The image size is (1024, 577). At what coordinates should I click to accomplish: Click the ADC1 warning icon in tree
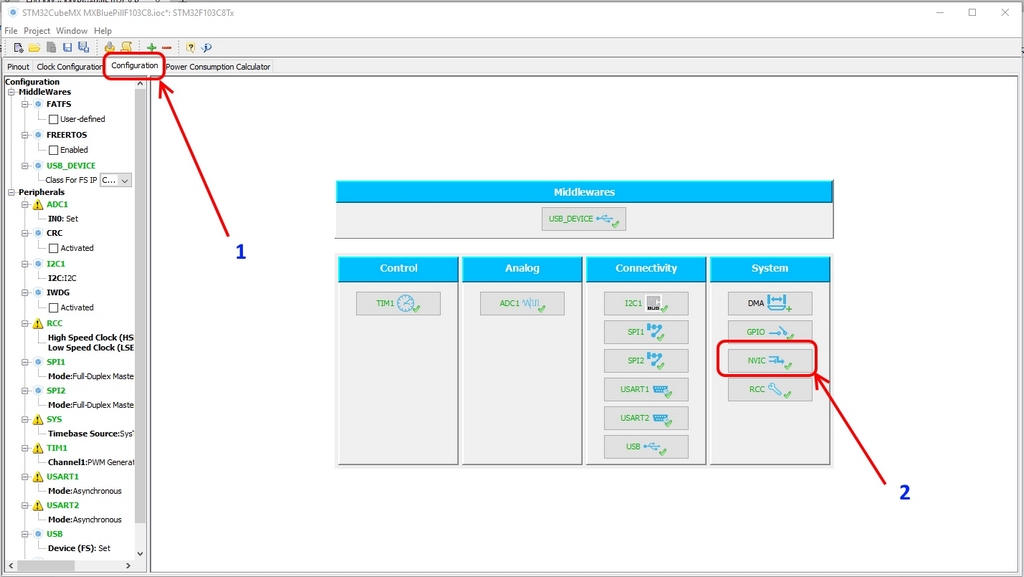[38, 205]
